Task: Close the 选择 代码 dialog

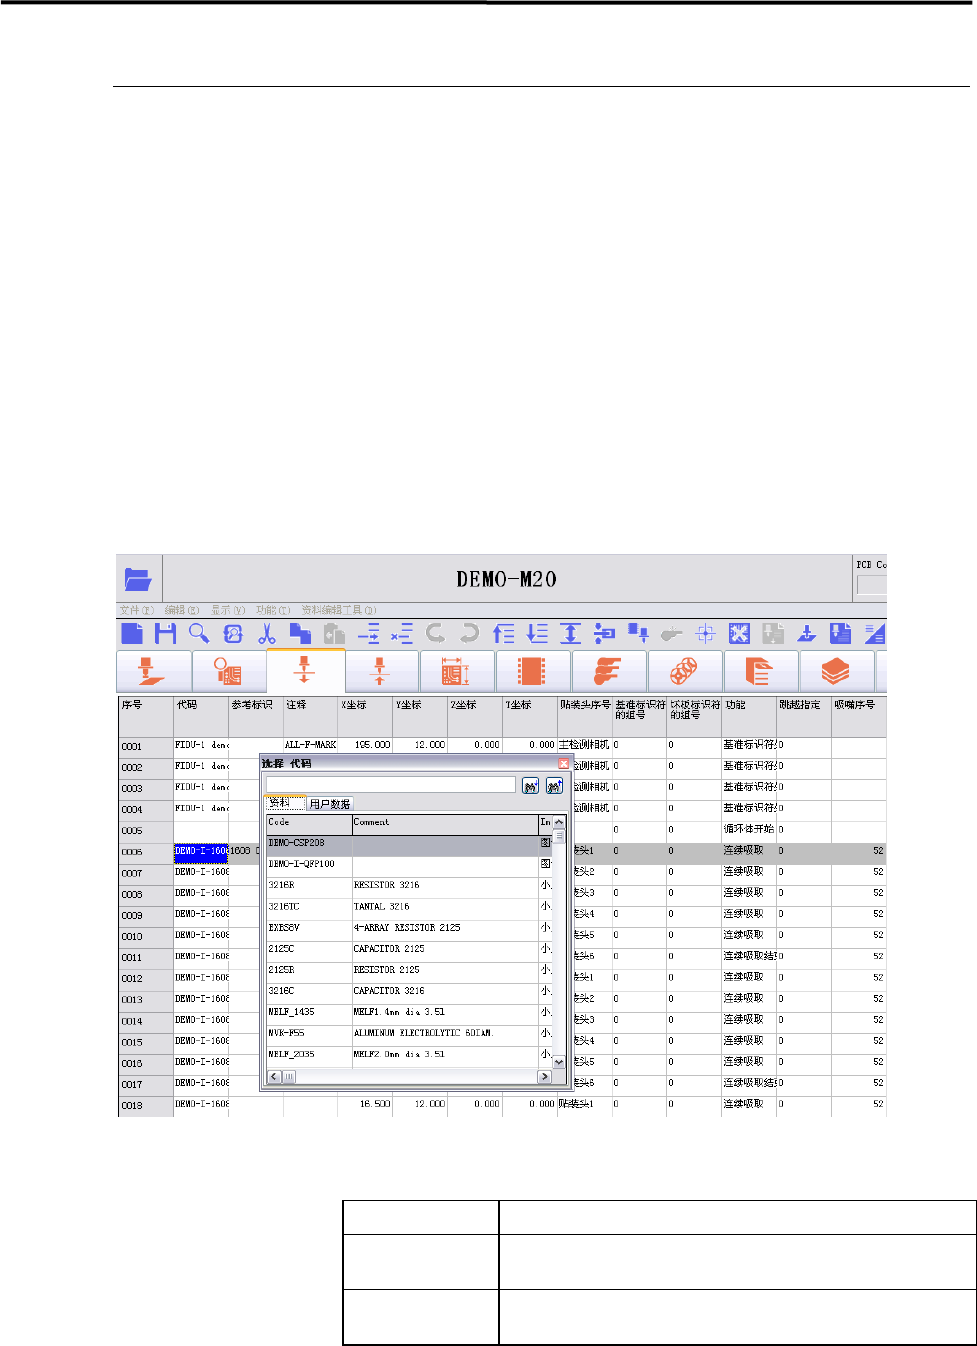Action: pos(563,763)
